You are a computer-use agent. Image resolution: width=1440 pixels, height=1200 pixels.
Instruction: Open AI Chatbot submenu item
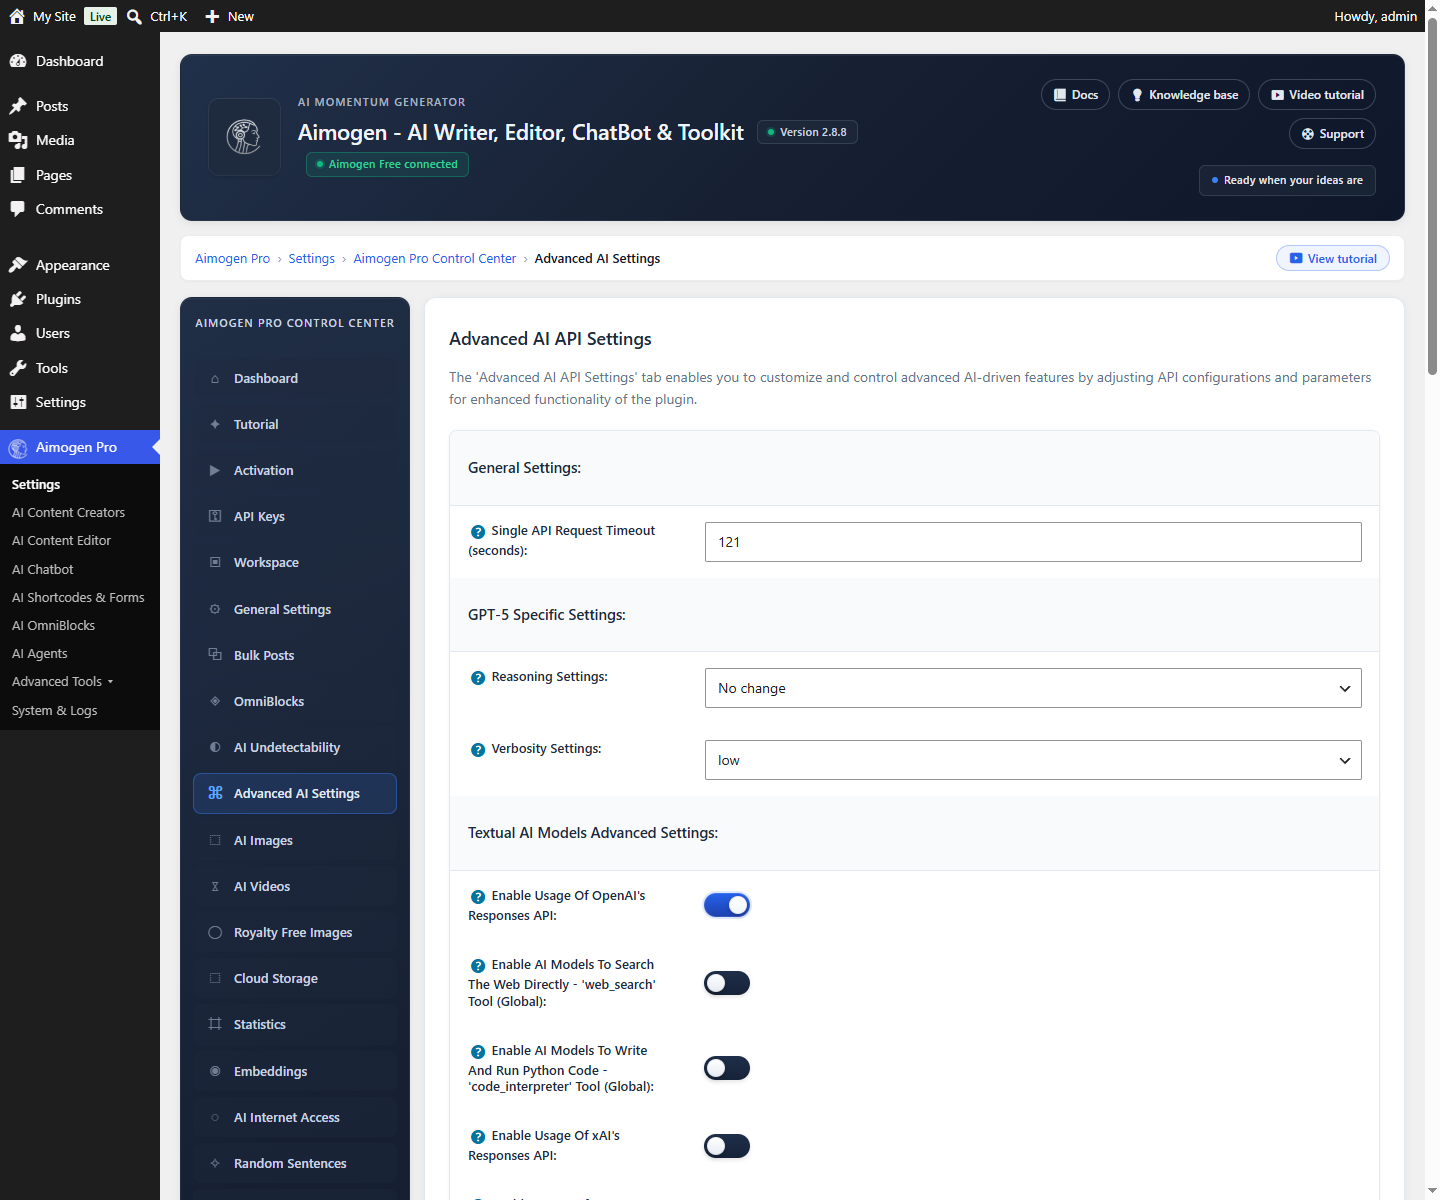click(x=42, y=570)
